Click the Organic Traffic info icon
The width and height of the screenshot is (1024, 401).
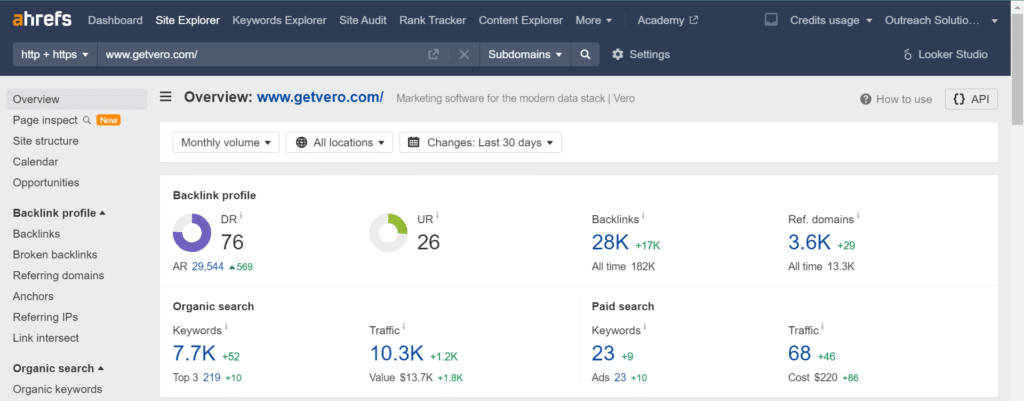(x=405, y=327)
